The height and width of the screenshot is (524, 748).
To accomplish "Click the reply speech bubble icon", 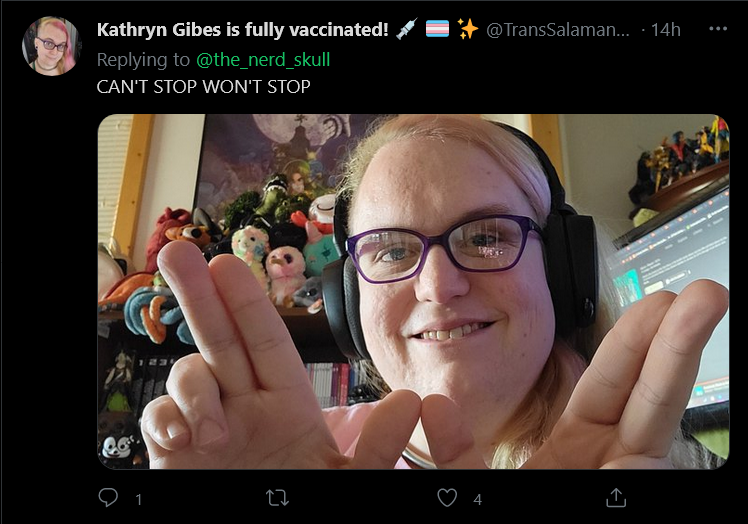I will (108, 497).
